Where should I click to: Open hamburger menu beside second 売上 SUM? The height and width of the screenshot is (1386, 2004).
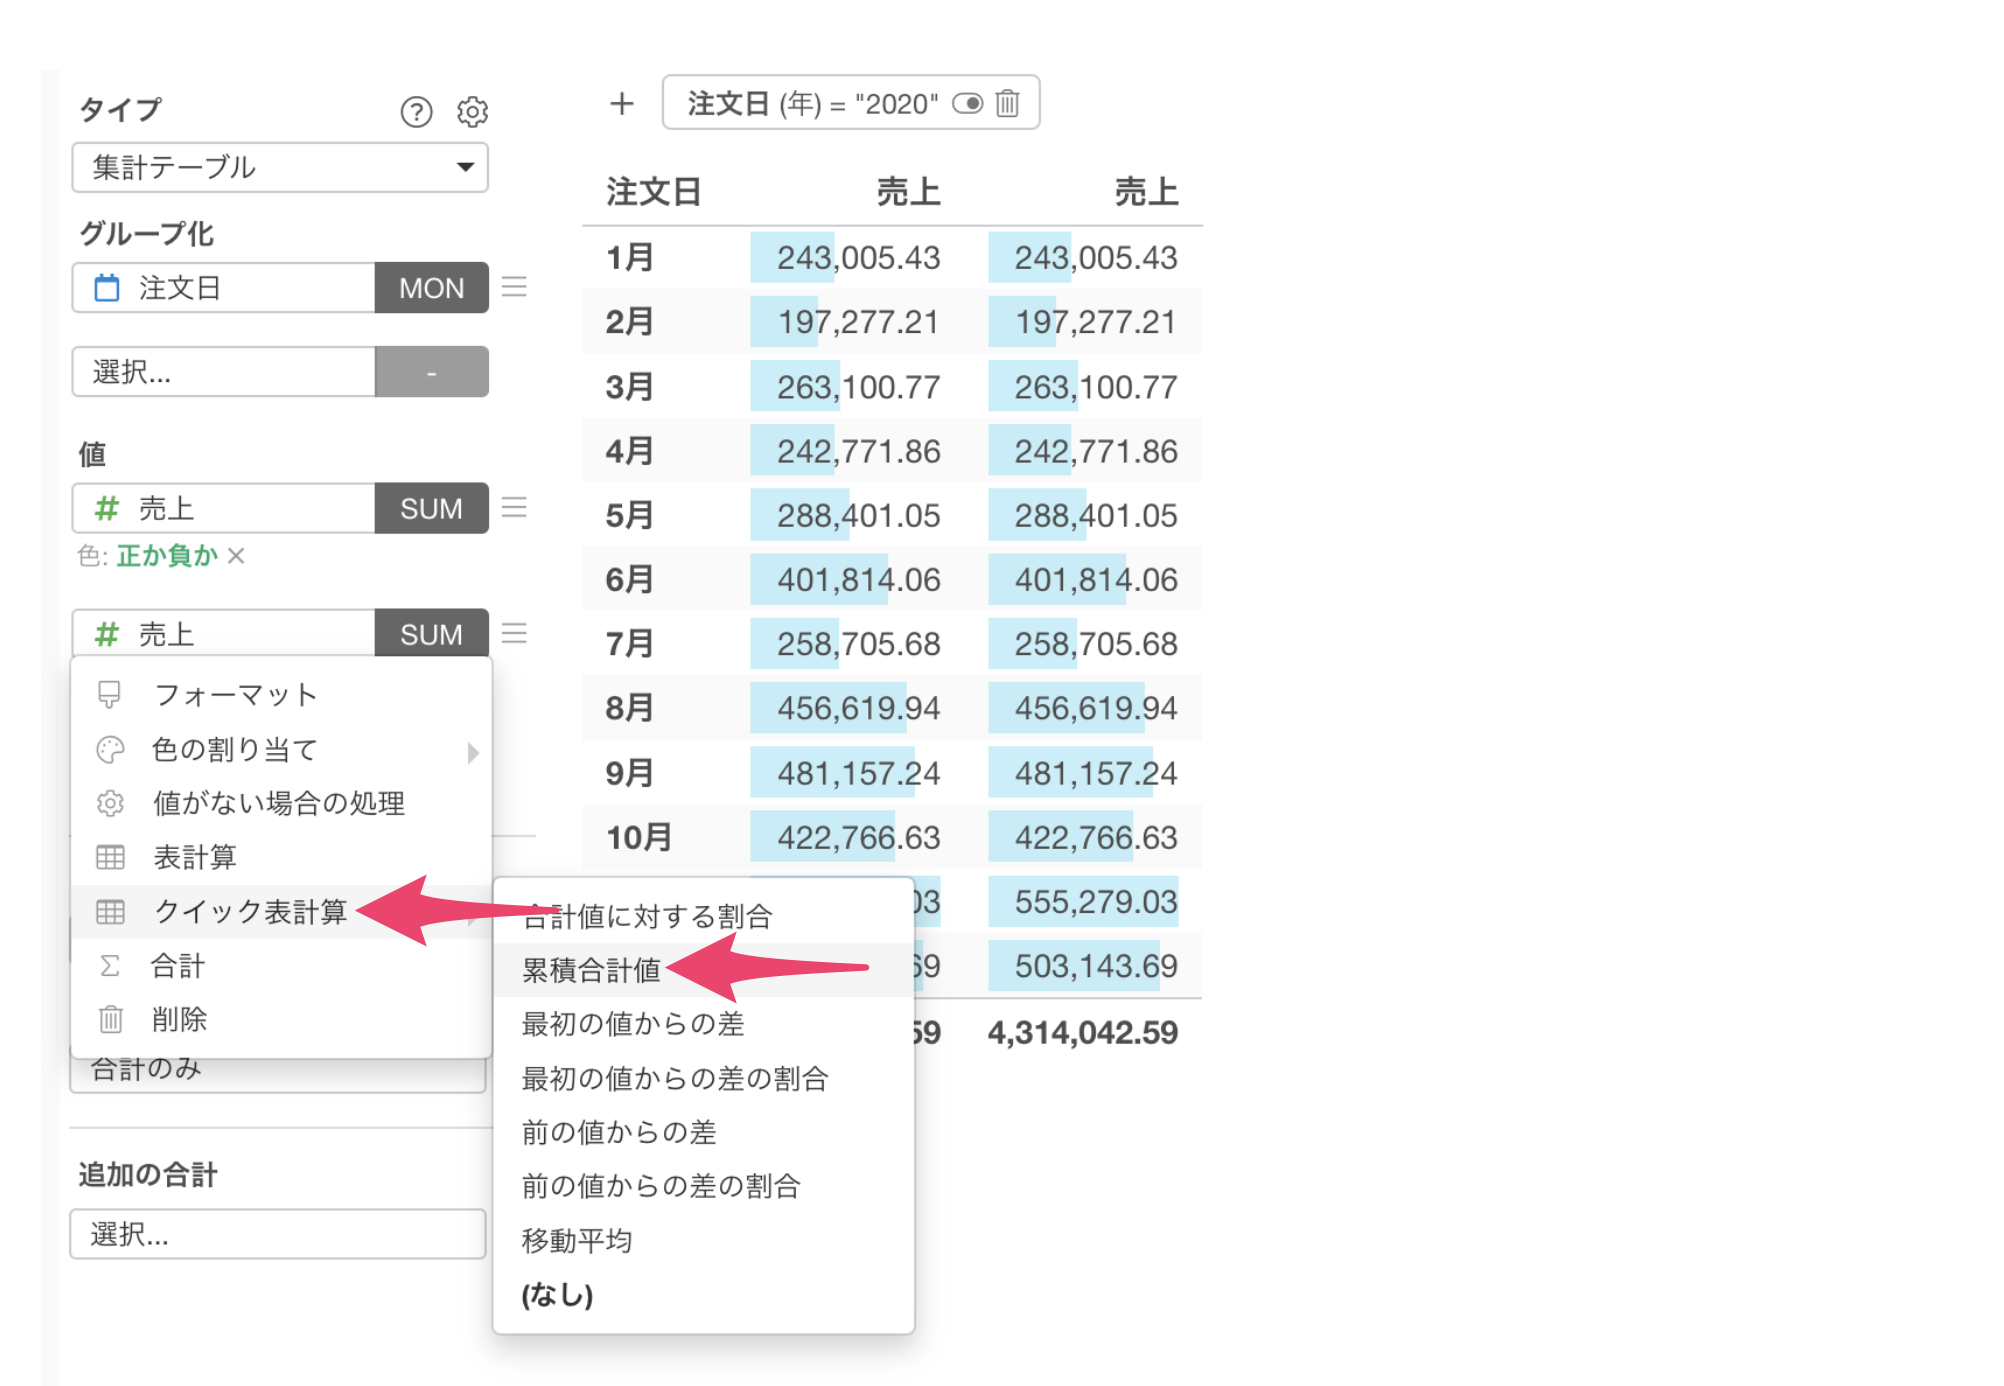pos(514,633)
